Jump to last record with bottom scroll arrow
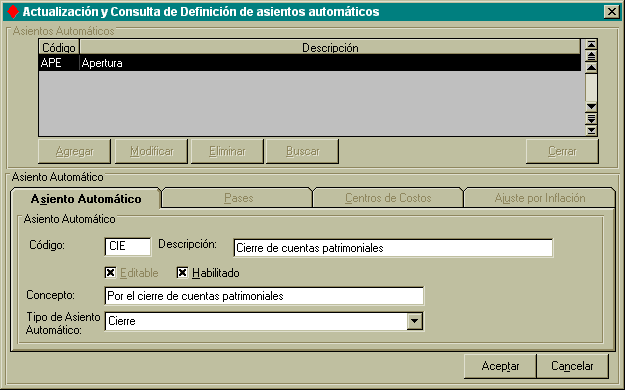The image size is (625, 390). 591,130
